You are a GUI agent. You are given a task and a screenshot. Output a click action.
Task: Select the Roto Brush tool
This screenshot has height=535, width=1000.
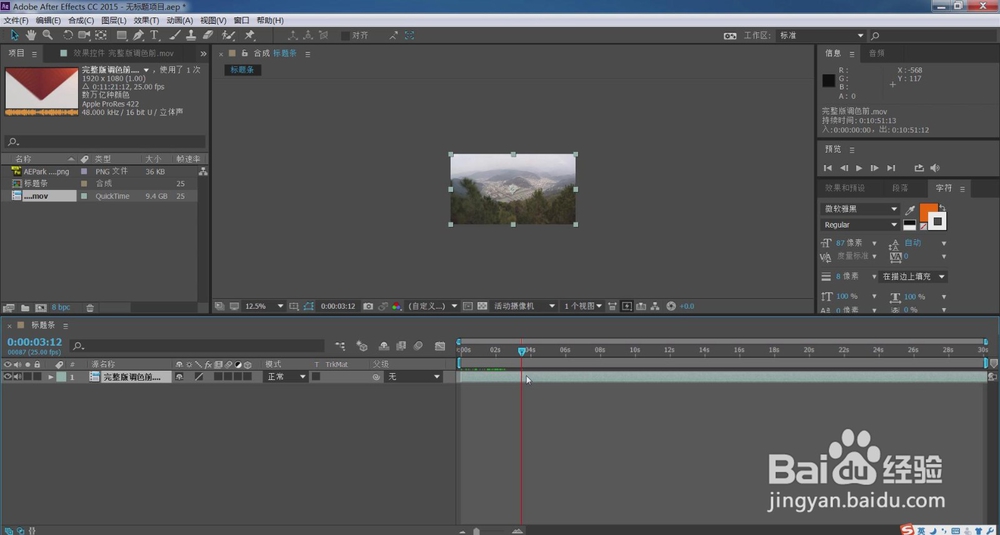228,35
